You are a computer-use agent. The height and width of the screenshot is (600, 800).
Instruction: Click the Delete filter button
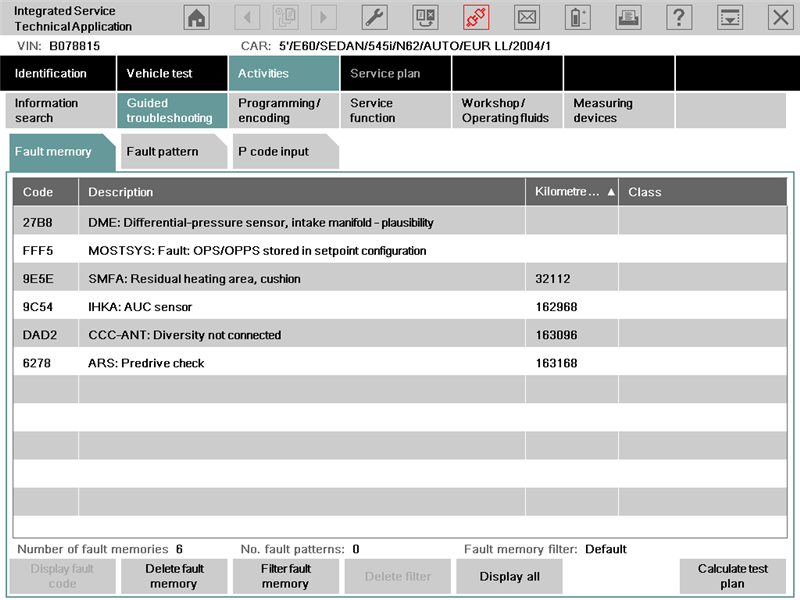397,576
